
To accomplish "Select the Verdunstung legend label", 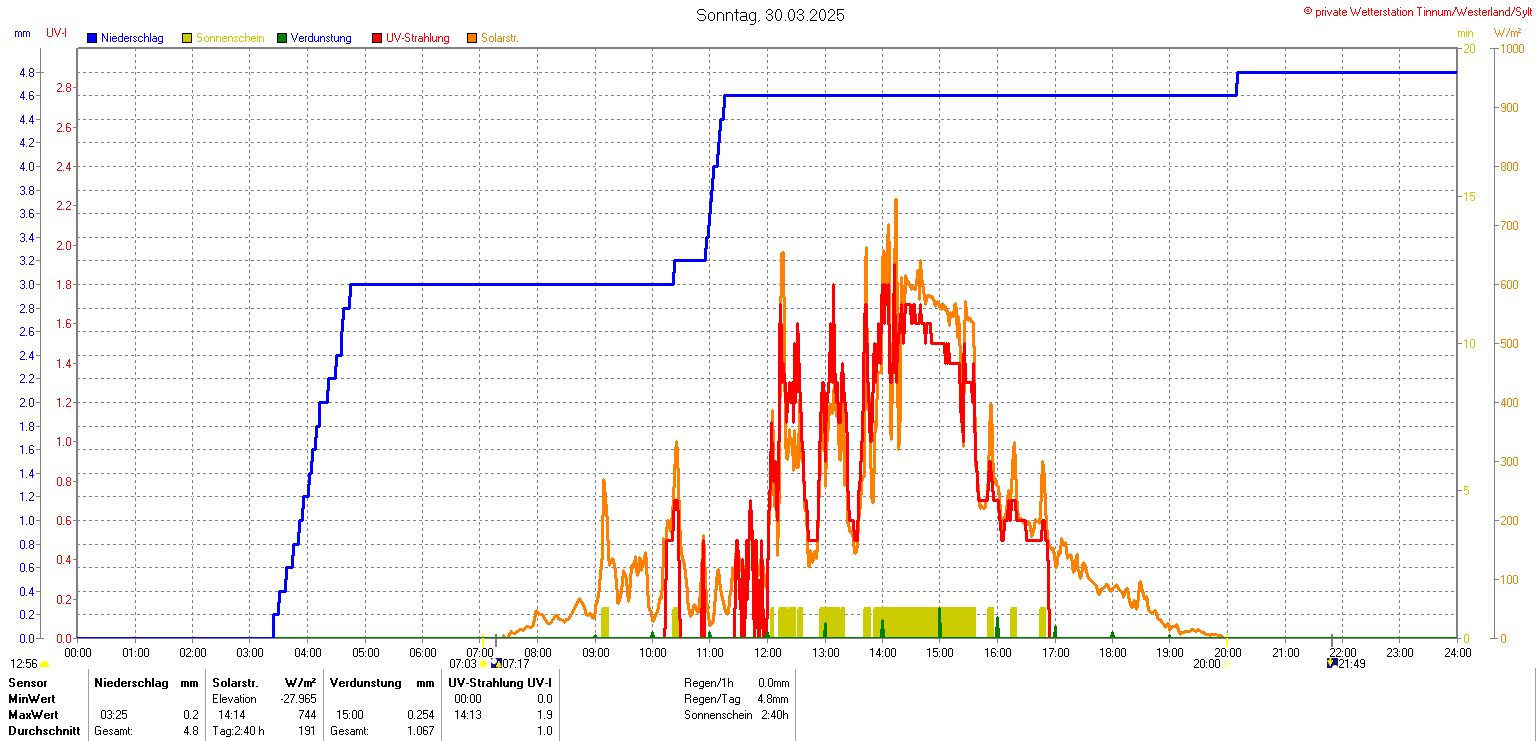I will coord(321,38).
